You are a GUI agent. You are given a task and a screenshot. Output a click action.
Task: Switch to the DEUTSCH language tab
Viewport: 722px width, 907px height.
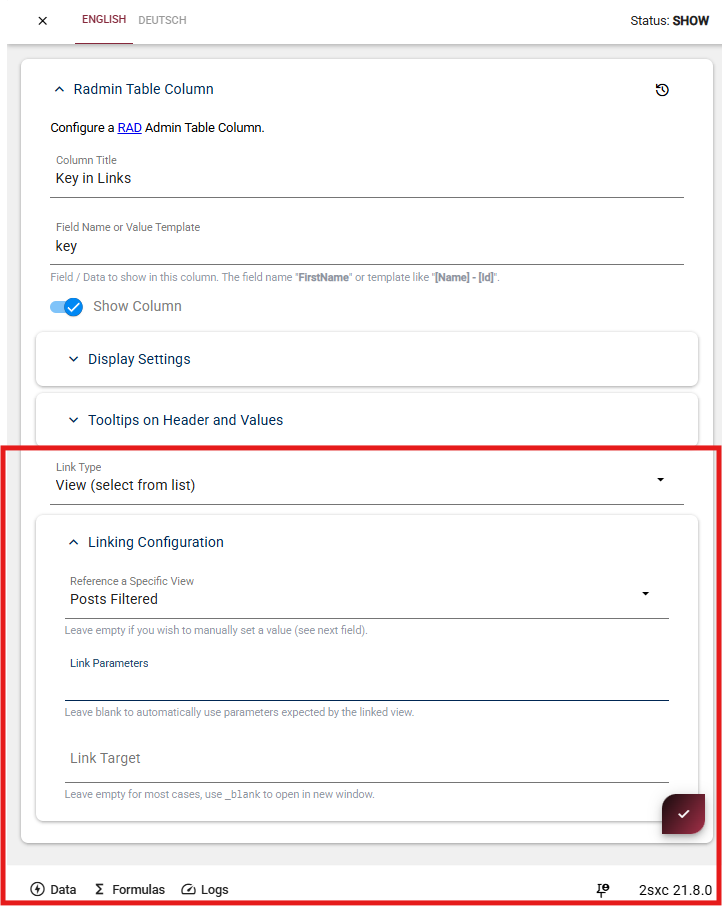click(162, 20)
